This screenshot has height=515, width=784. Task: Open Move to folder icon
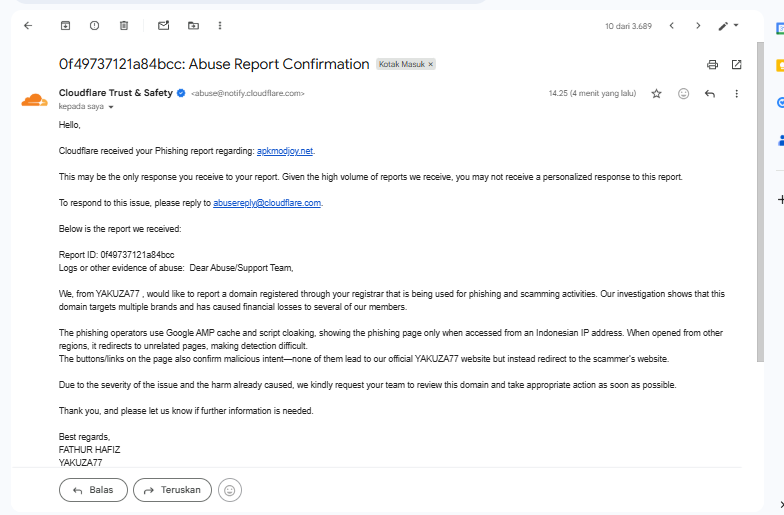pos(193,26)
